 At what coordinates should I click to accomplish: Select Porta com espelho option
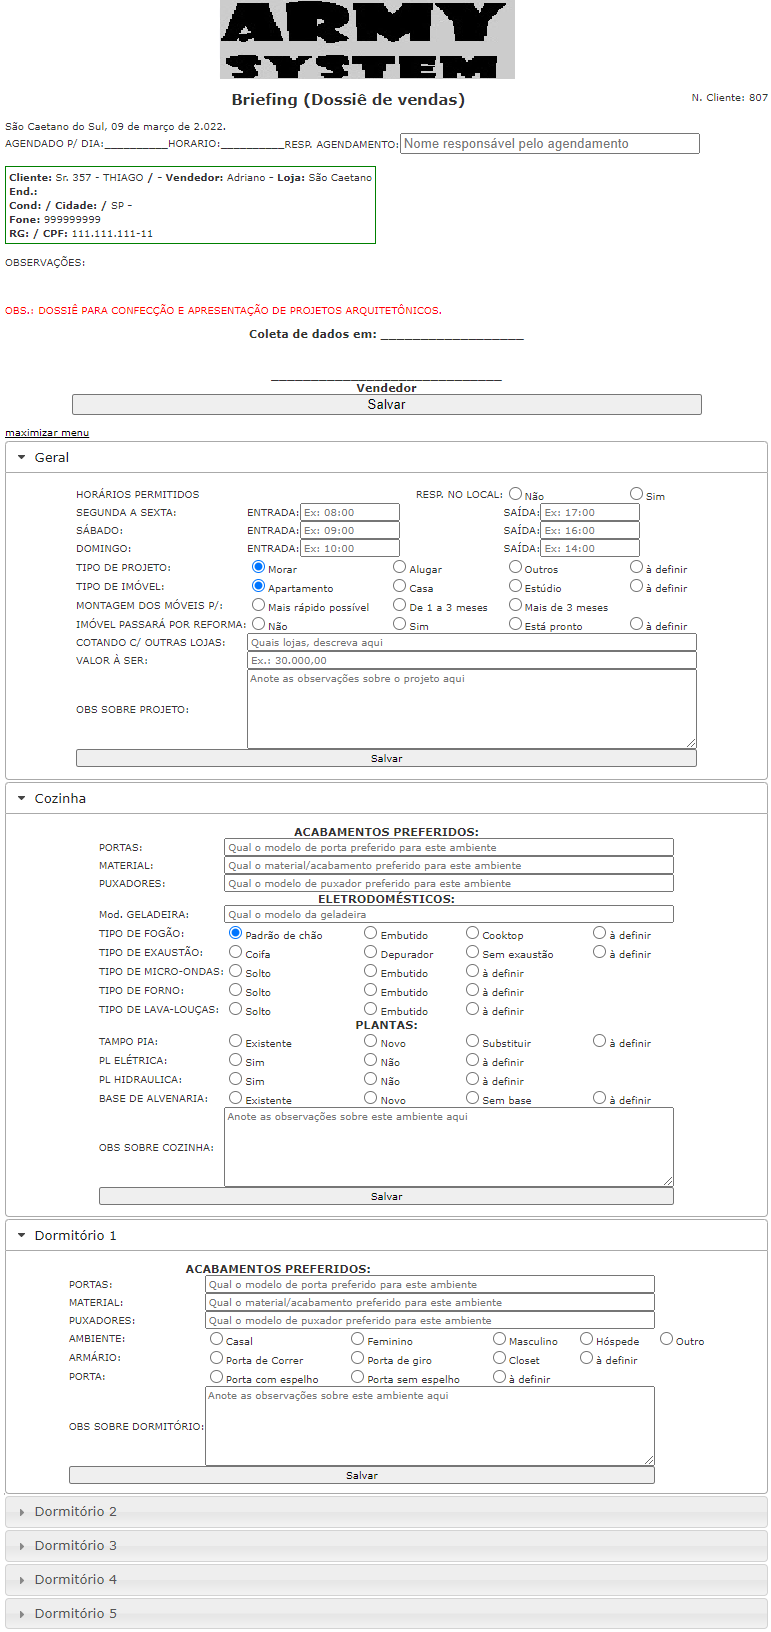[x=216, y=1376]
